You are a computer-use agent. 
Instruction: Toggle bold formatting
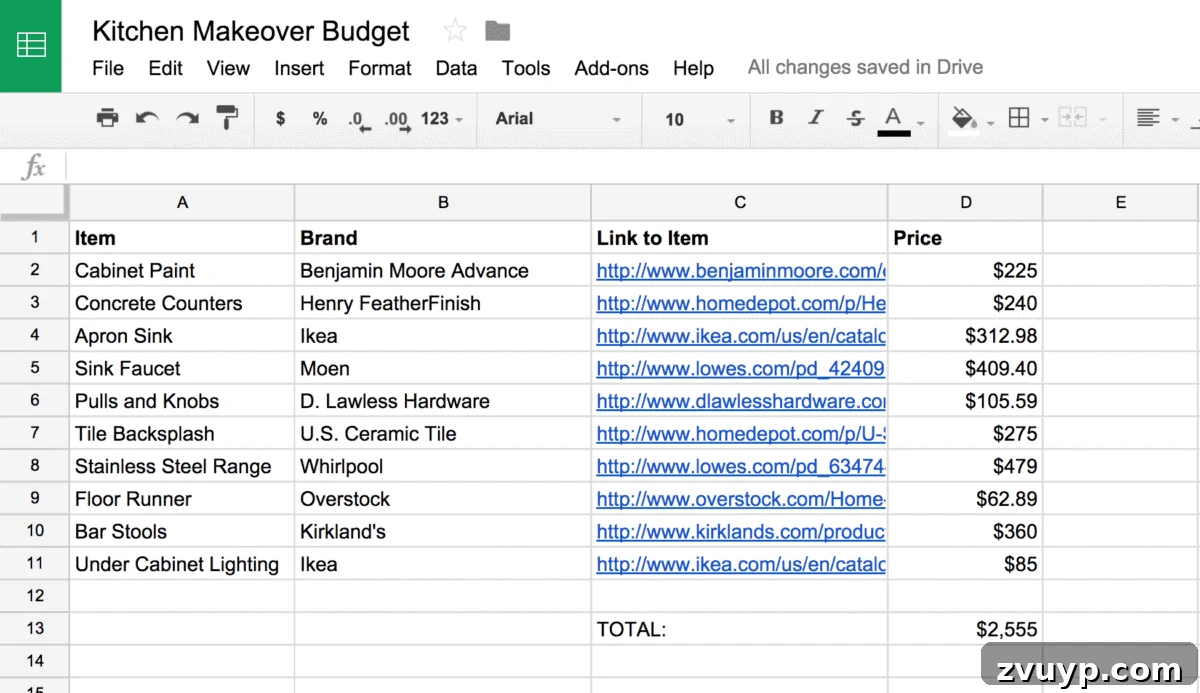[776, 118]
